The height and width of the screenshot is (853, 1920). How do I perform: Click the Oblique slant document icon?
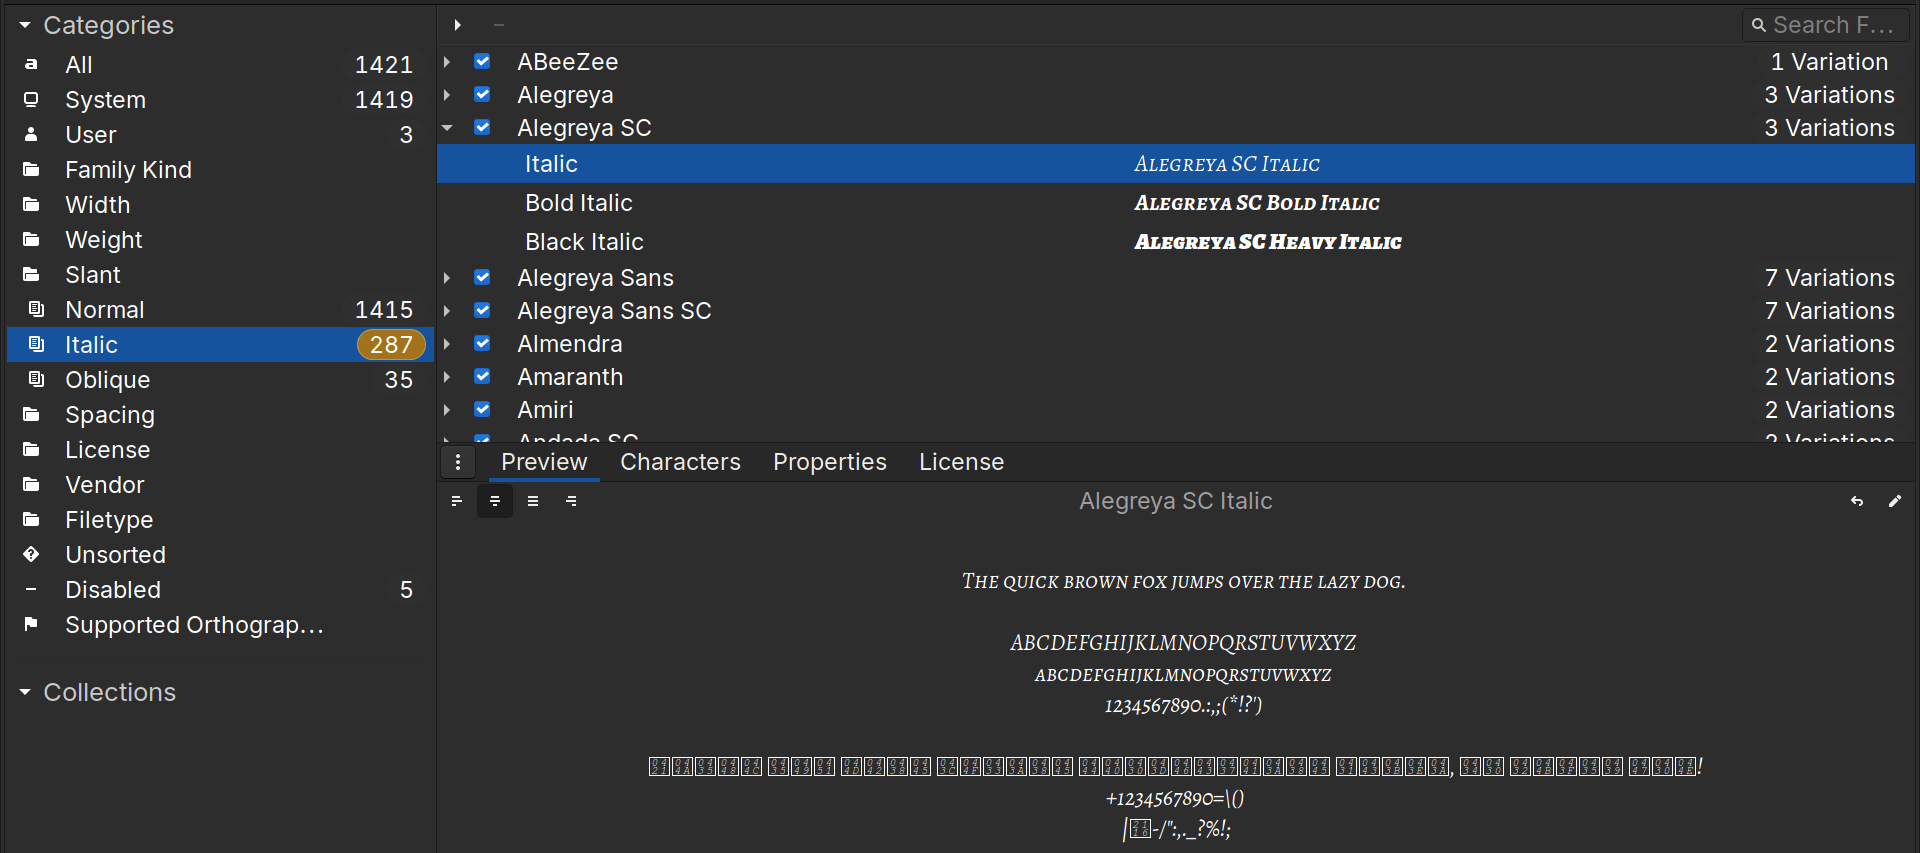pyautogui.click(x=36, y=379)
